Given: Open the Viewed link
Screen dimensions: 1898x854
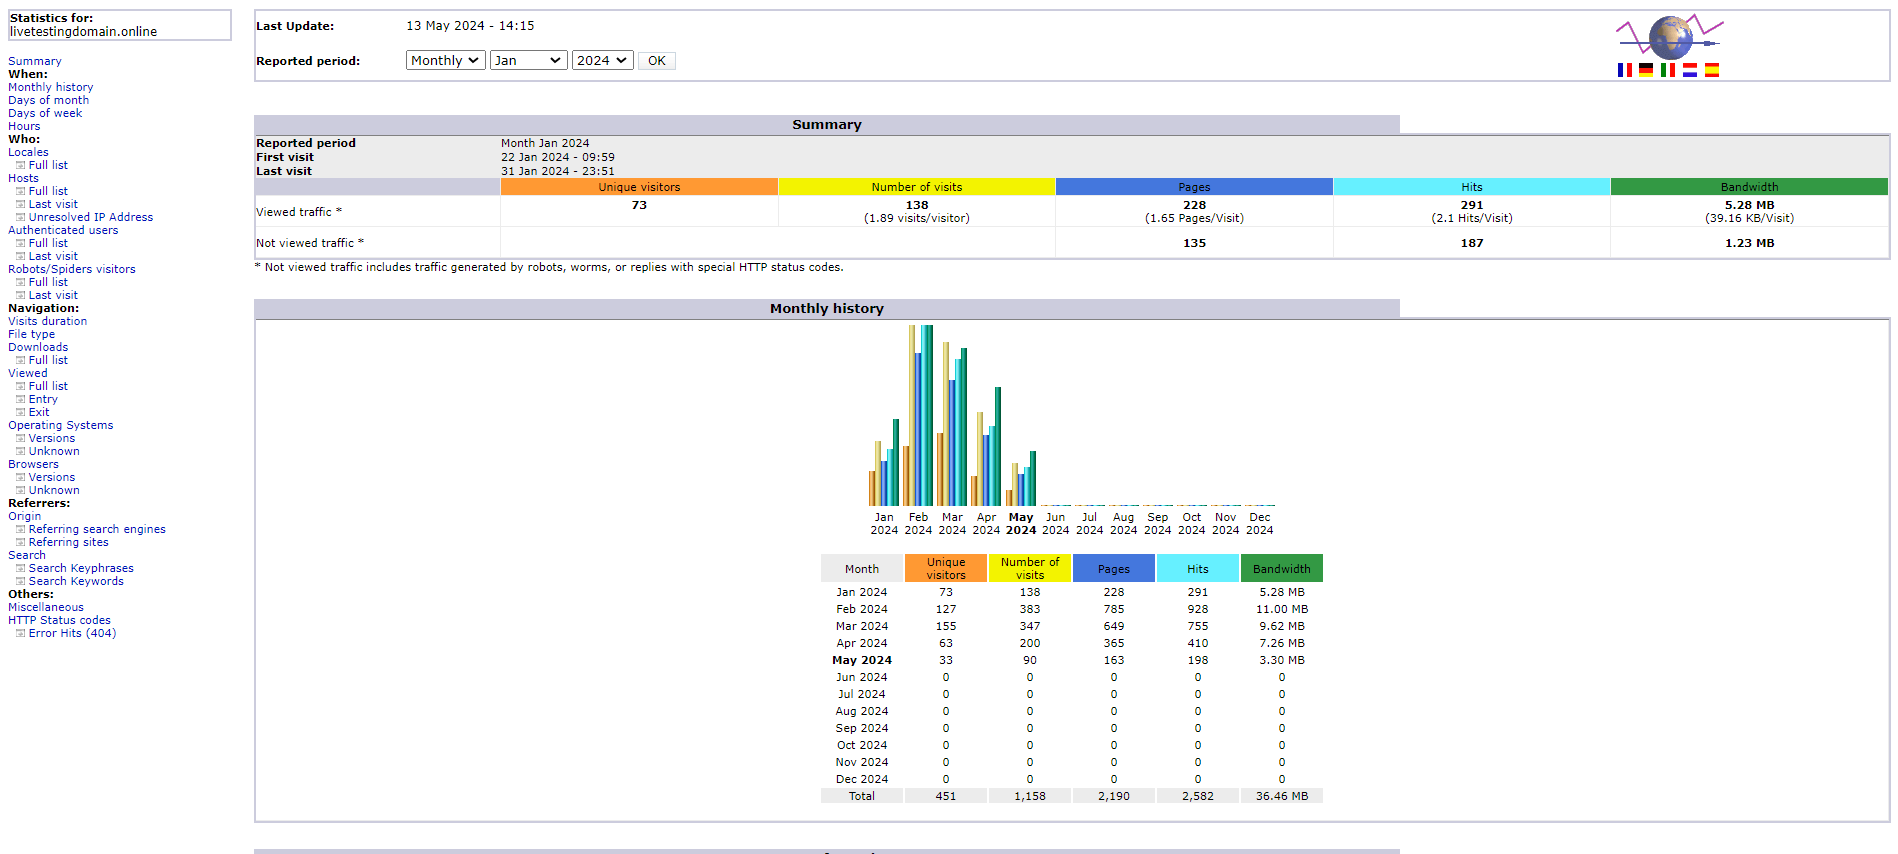Looking at the screenshot, I should pyautogui.click(x=28, y=373).
